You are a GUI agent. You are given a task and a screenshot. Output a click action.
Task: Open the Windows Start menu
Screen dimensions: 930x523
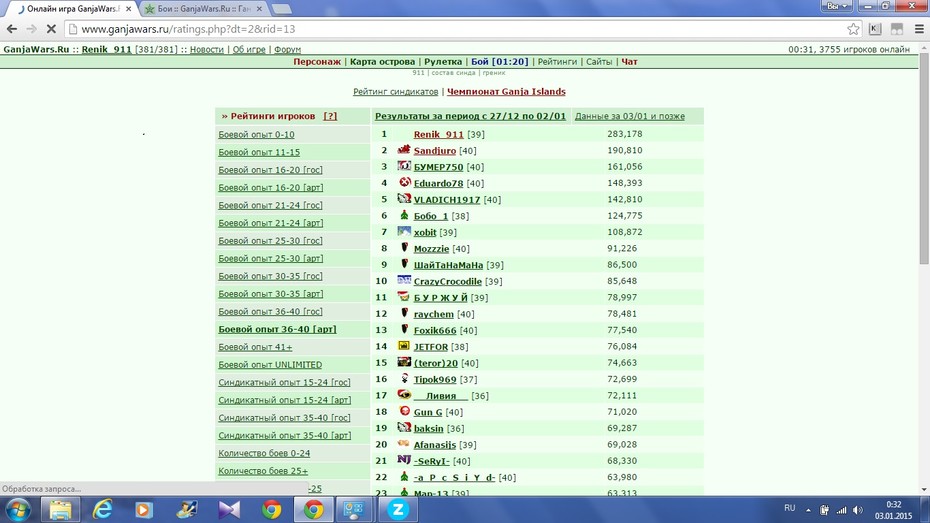(17, 510)
